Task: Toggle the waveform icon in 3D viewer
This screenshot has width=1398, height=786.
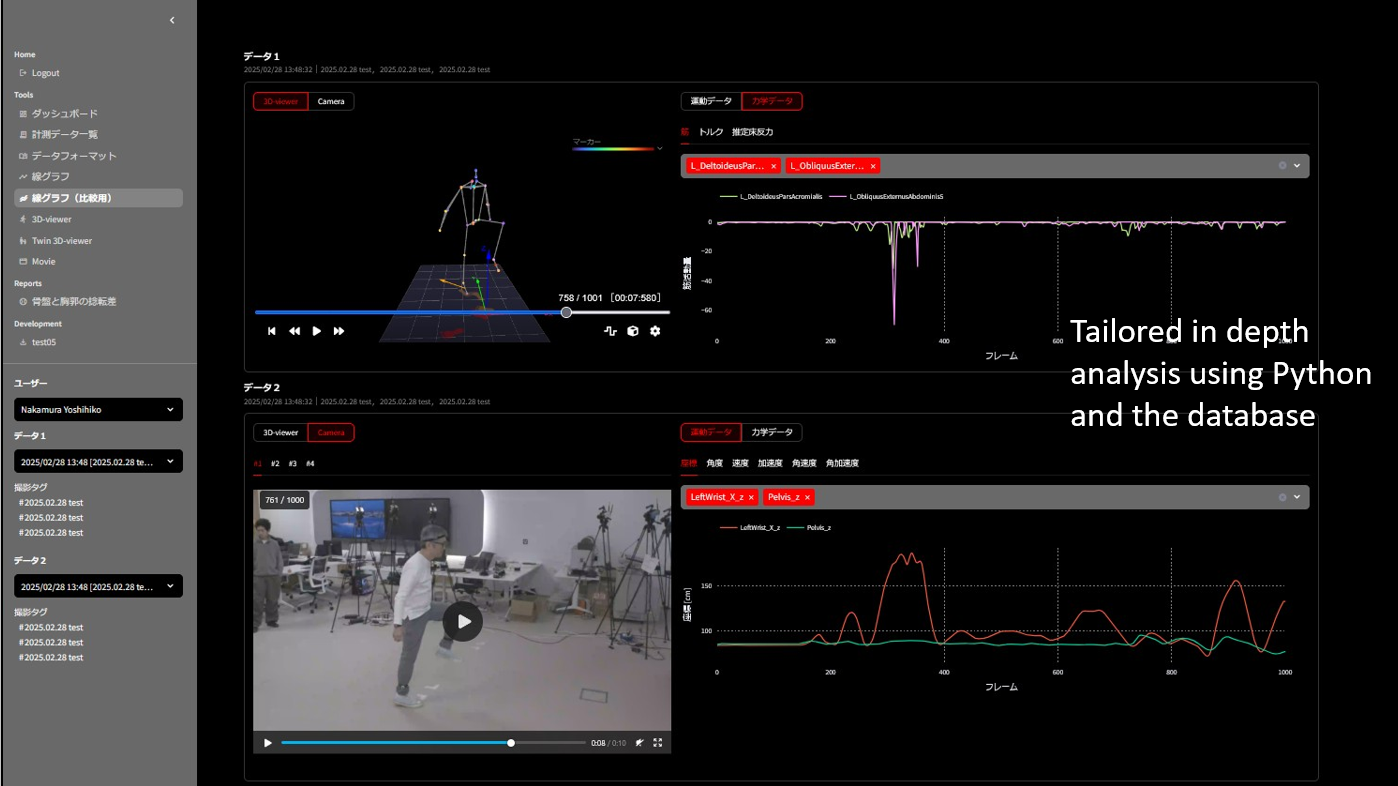Action: pyautogui.click(x=610, y=331)
